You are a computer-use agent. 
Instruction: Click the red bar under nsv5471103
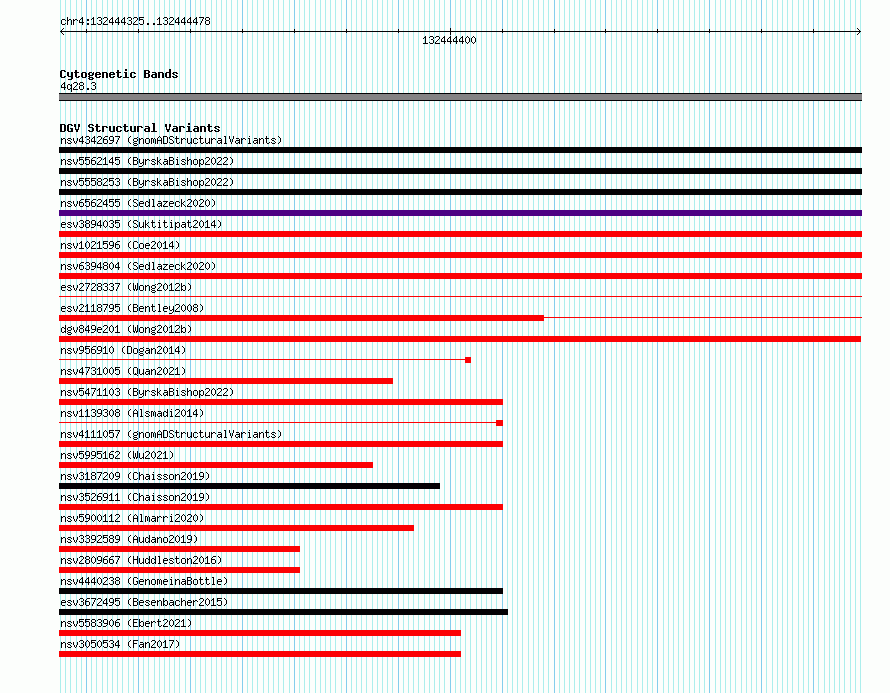pos(281,402)
